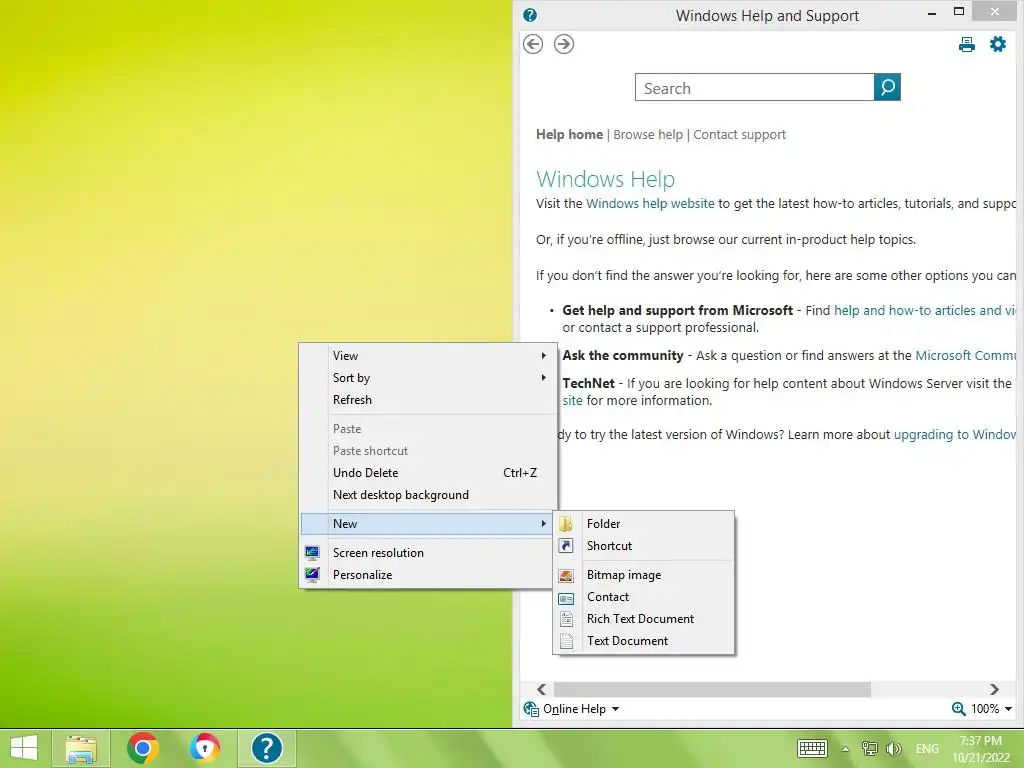
Task: Create a new Contact
Action: point(644,597)
